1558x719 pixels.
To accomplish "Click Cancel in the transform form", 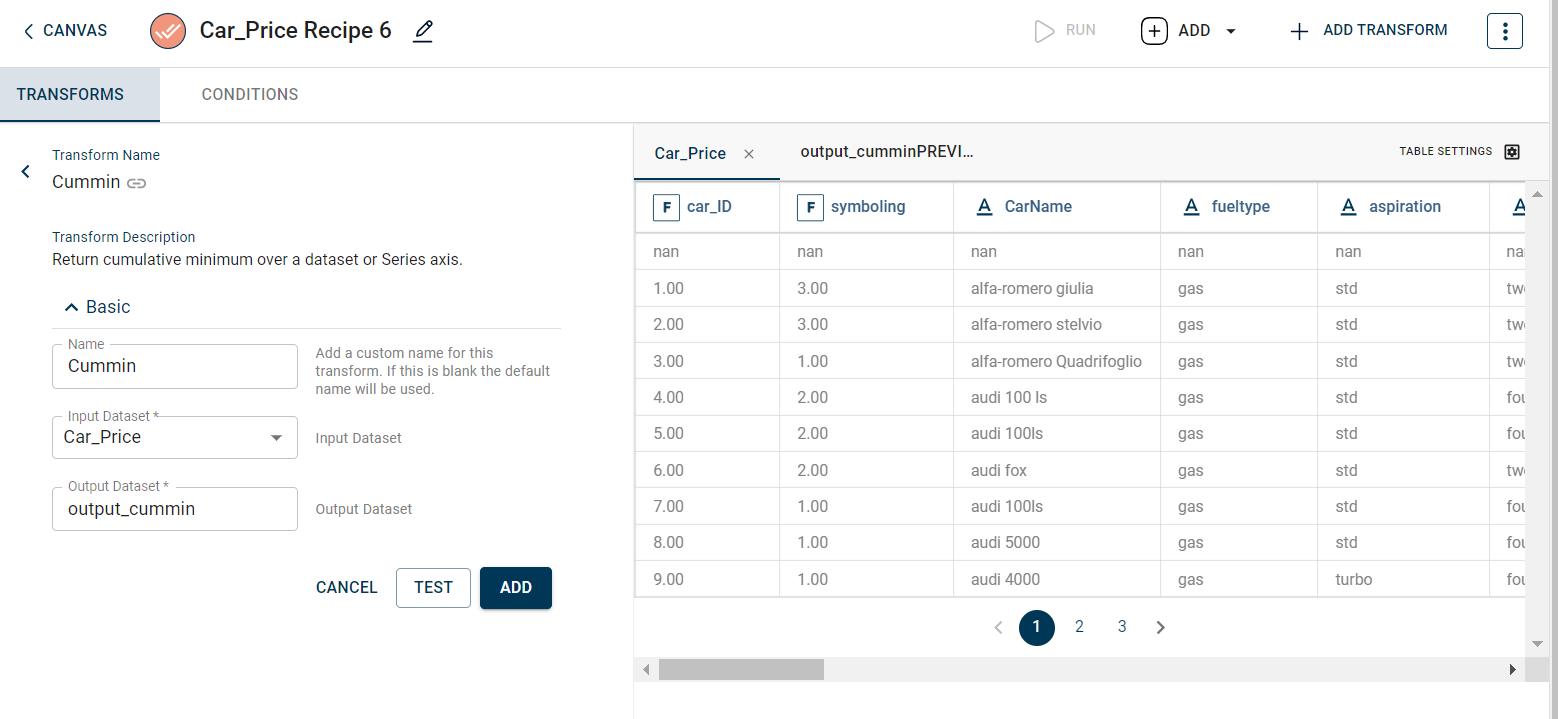I will (346, 588).
